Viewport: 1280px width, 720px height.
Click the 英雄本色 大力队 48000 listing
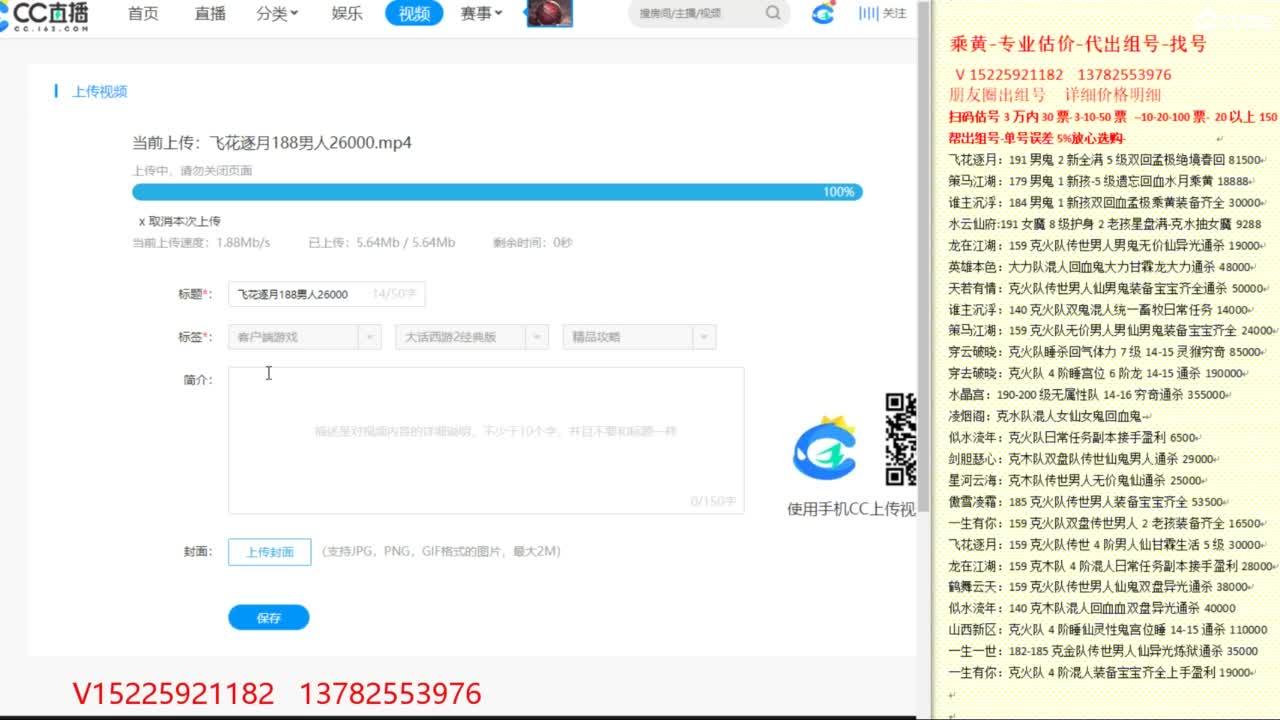pyautogui.click(x=1103, y=267)
